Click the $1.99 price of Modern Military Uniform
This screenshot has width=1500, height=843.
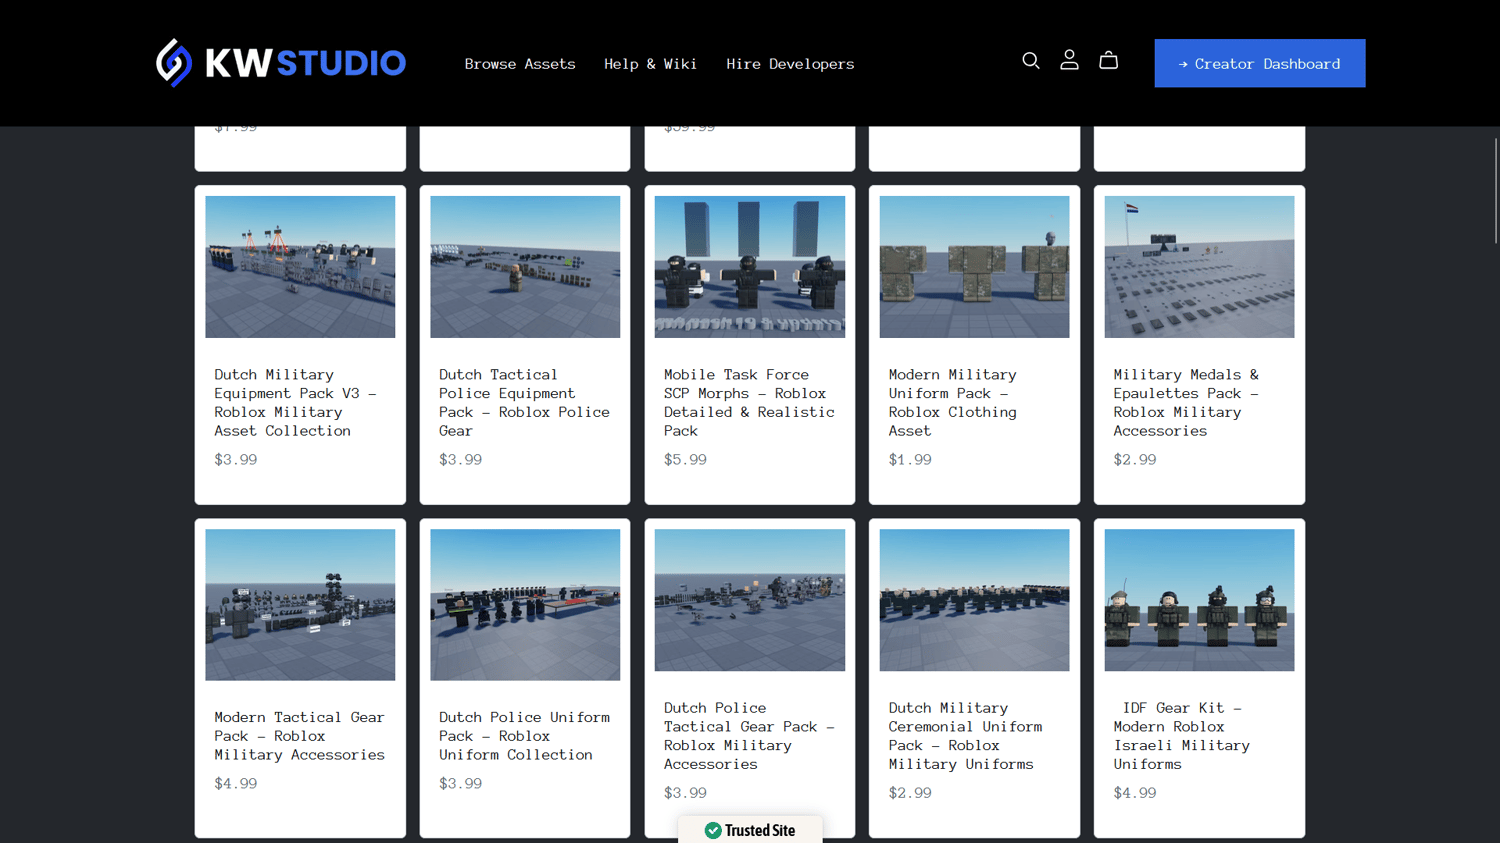pyautogui.click(x=910, y=460)
